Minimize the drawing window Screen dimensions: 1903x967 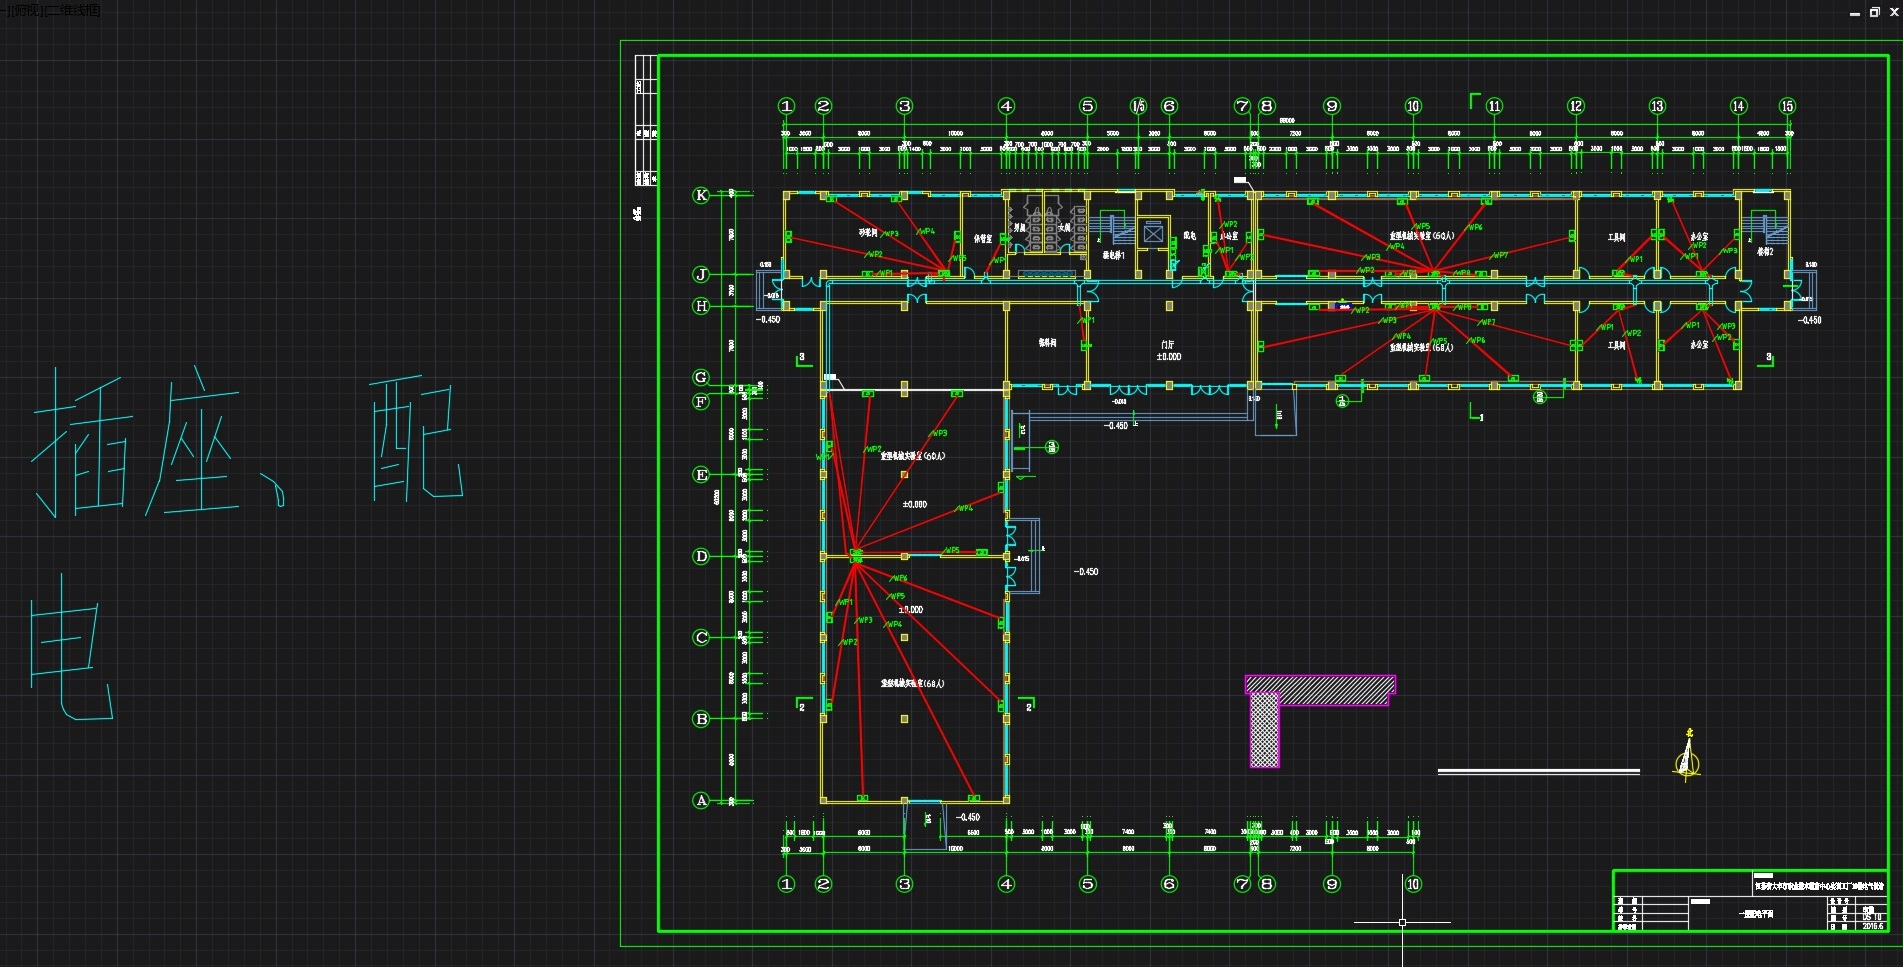click(x=1855, y=13)
